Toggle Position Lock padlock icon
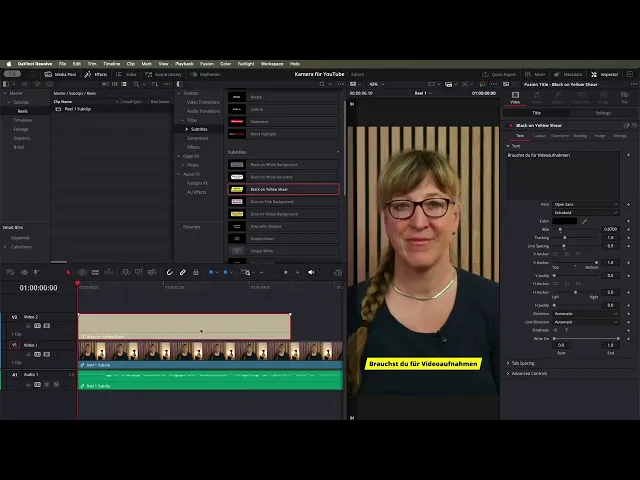The height and width of the screenshot is (480, 640). 196,272
